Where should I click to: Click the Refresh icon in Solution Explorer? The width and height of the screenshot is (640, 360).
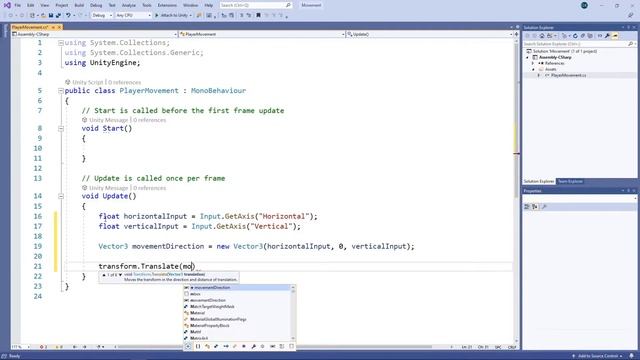pyautogui.click(x=575, y=36)
